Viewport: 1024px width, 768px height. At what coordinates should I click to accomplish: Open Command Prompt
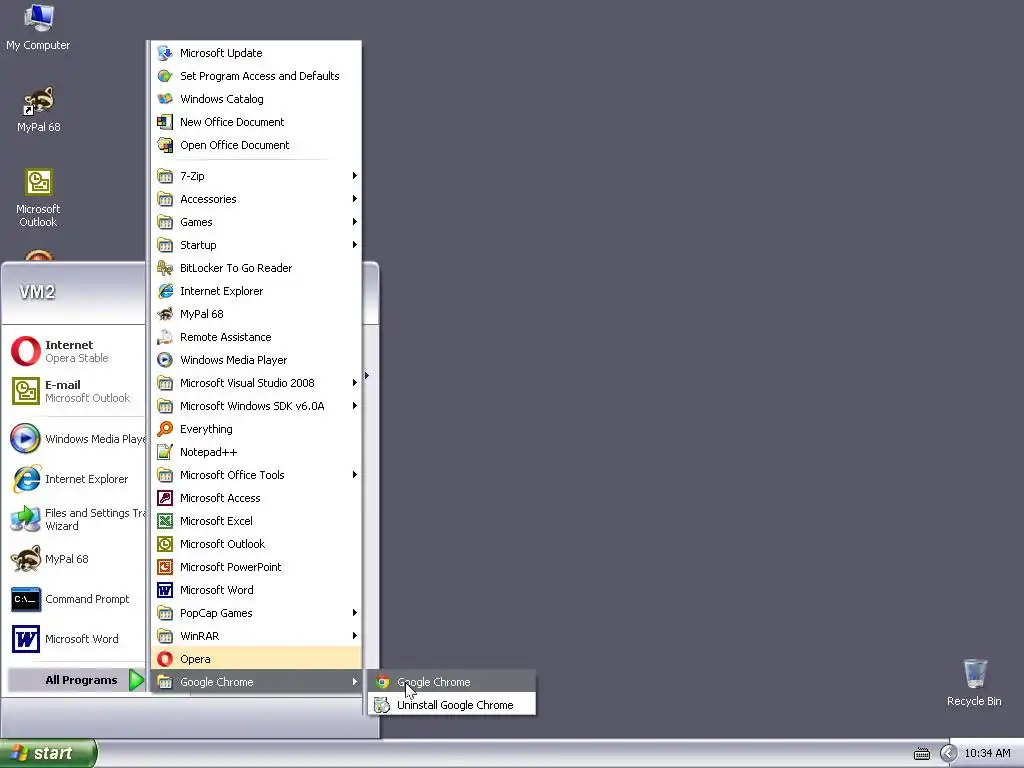point(76,599)
